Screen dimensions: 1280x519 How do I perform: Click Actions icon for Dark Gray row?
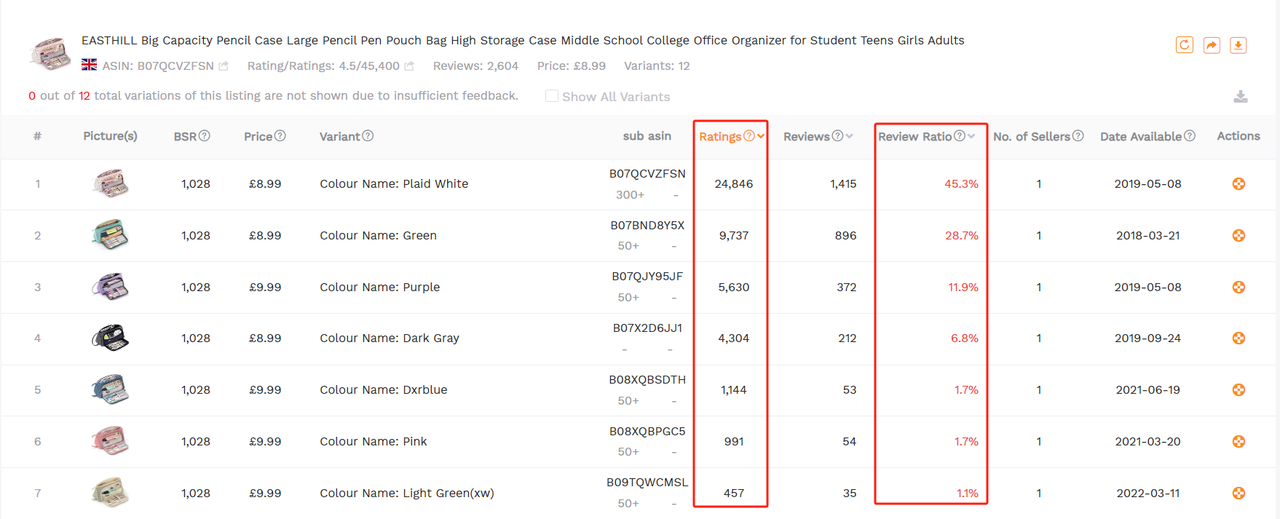tap(1238, 338)
